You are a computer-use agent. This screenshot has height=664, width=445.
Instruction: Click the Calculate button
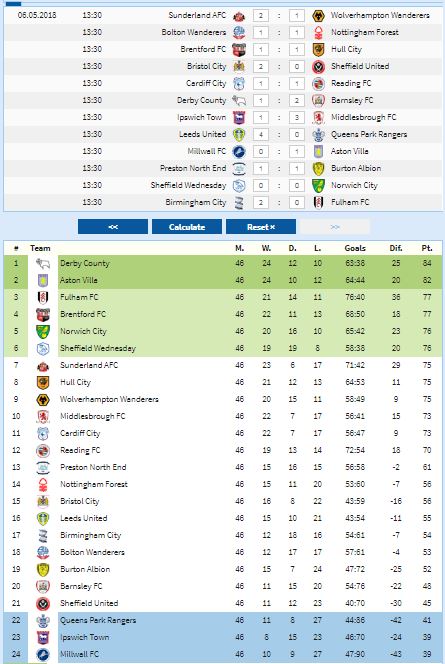187,227
